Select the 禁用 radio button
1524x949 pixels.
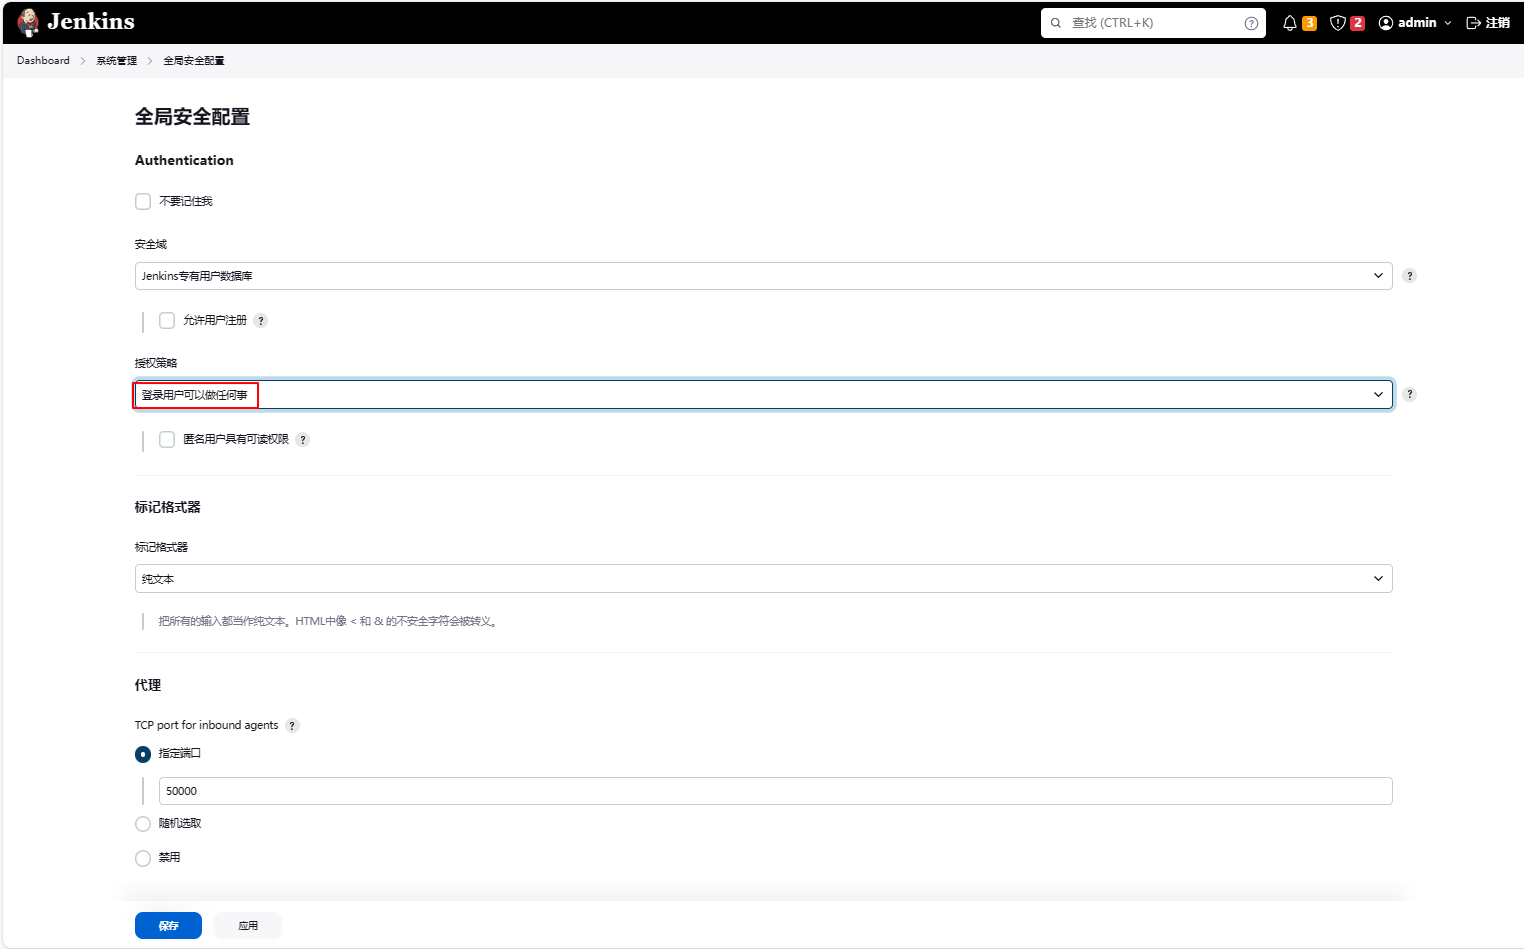143,858
